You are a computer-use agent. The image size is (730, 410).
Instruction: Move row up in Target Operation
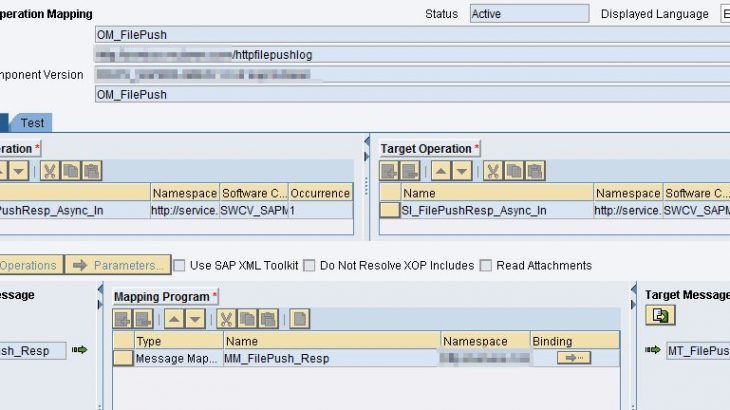click(x=438, y=171)
